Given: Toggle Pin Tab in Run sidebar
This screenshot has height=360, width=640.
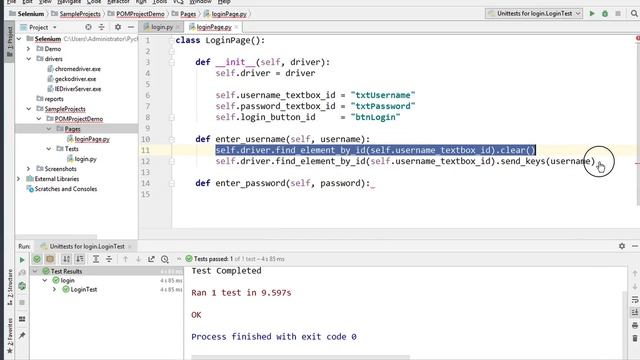Looking at the screenshot, I should [x=22, y=336].
